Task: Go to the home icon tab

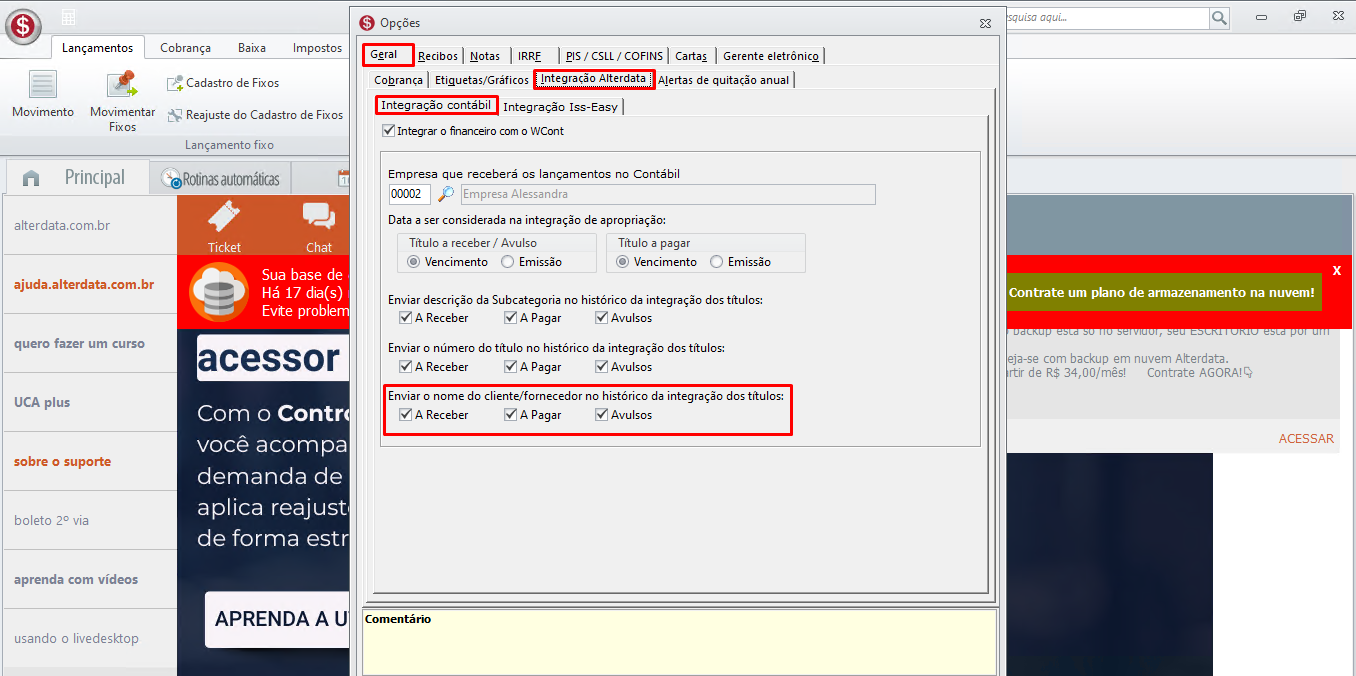Action: (31, 178)
